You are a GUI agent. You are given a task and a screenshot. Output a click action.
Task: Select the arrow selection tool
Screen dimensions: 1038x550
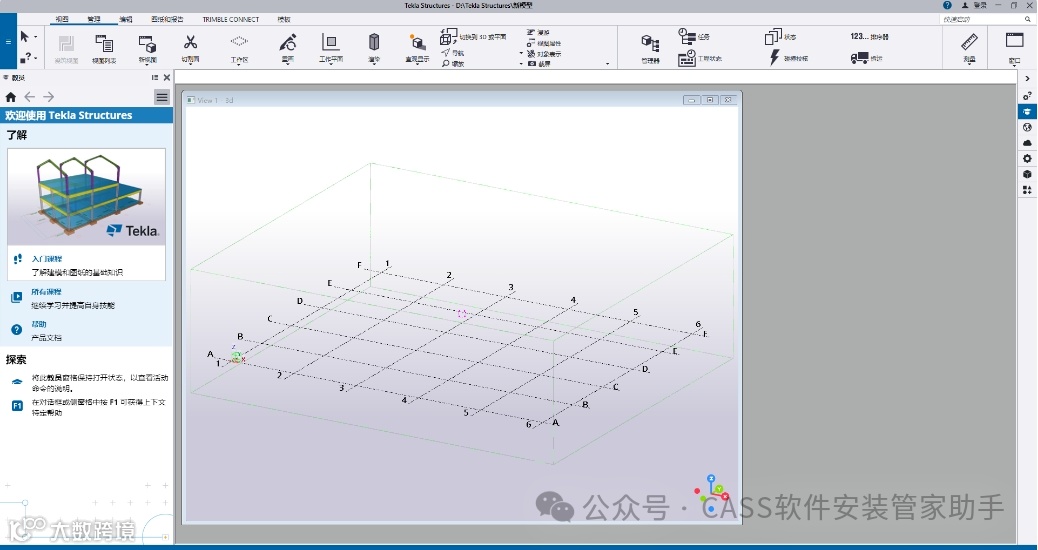click(x=24, y=36)
